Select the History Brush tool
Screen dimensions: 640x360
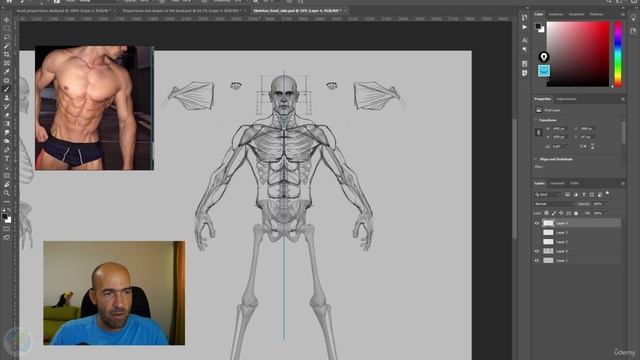click(x=7, y=107)
